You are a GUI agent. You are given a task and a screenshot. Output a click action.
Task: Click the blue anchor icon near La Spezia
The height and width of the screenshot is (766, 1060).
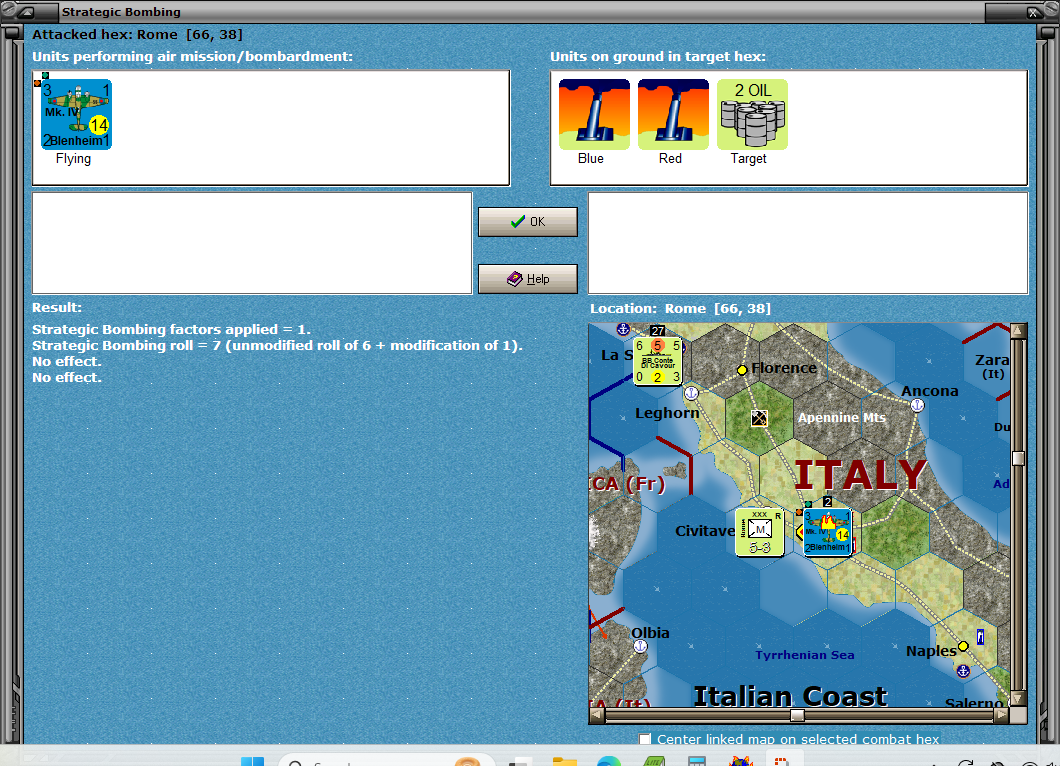point(623,329)
